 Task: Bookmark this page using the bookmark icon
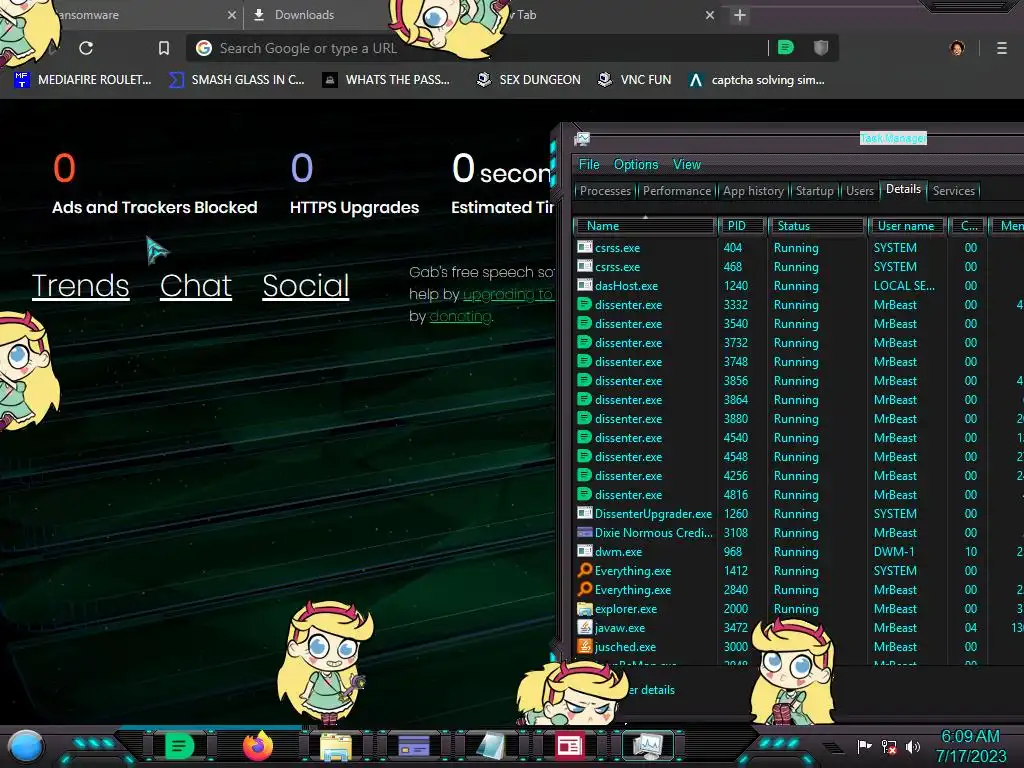coord(164,48)
